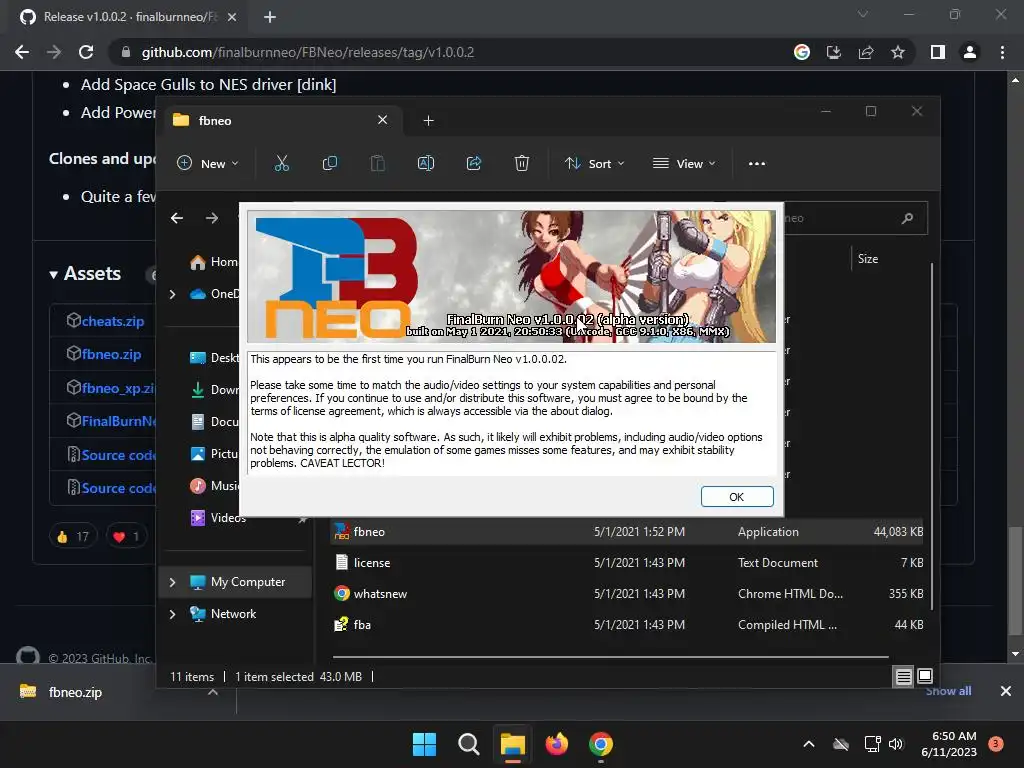Click the Paste icon in File Explorer toolbar
This screenshot has width=1024, height=768.
[x=377, y=163]
